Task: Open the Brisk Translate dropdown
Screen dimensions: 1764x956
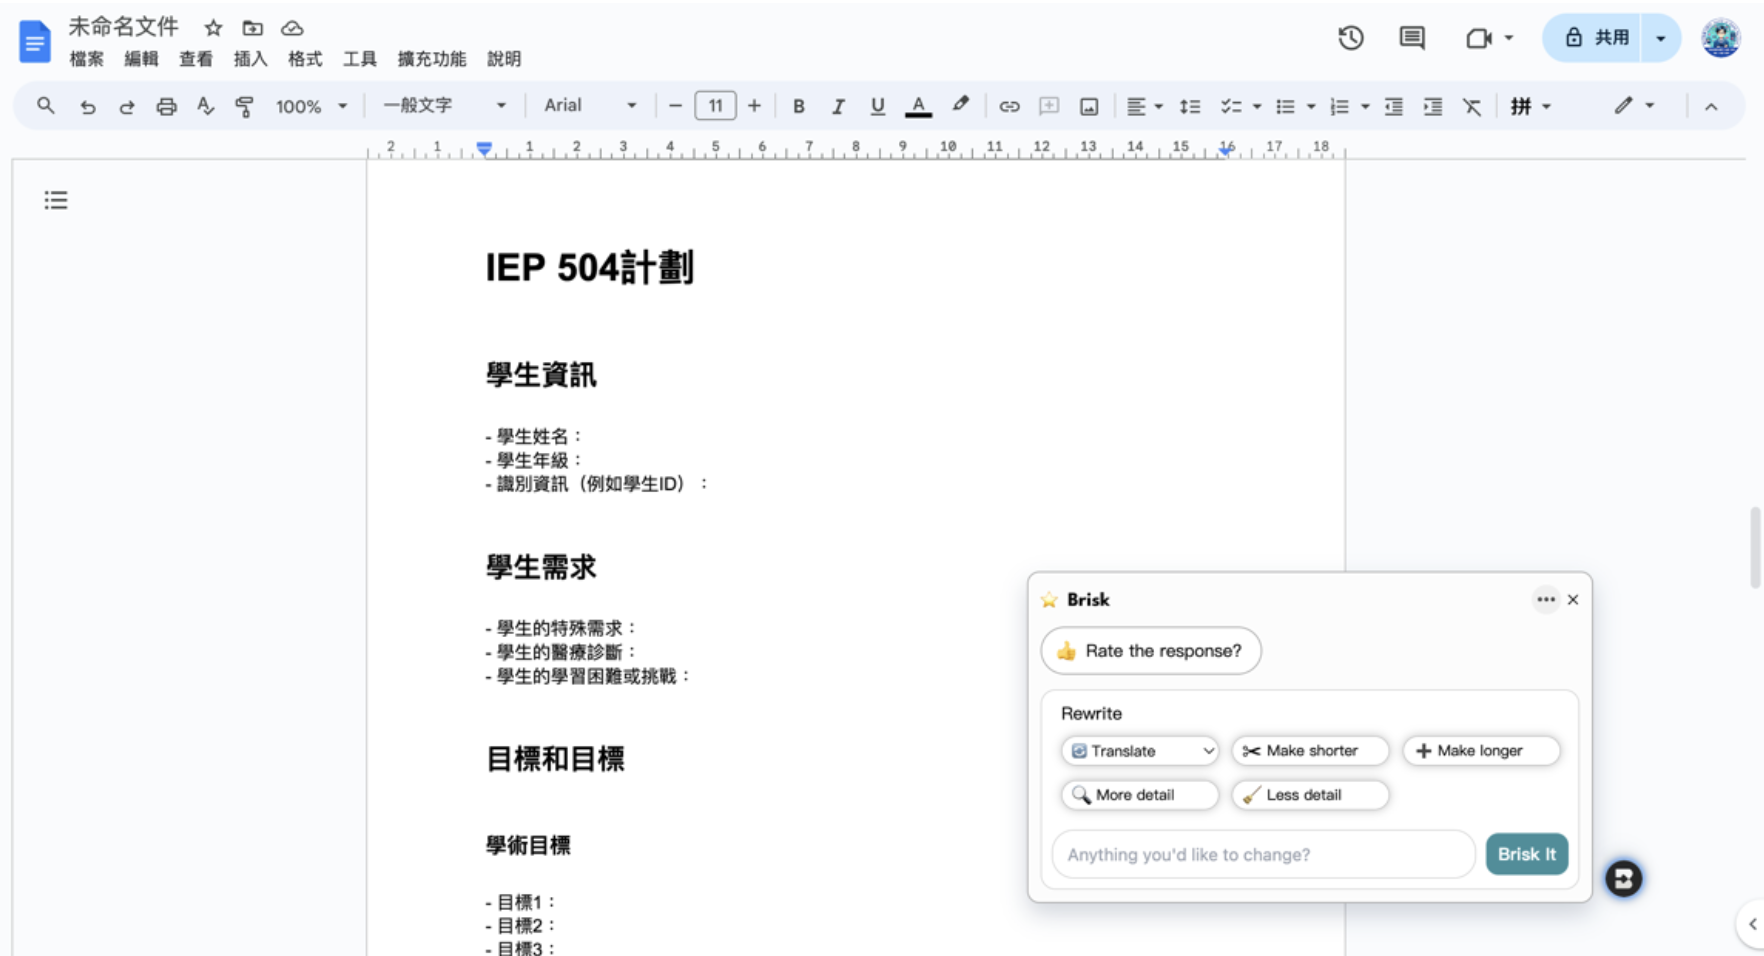Action: pos(1140,751)
